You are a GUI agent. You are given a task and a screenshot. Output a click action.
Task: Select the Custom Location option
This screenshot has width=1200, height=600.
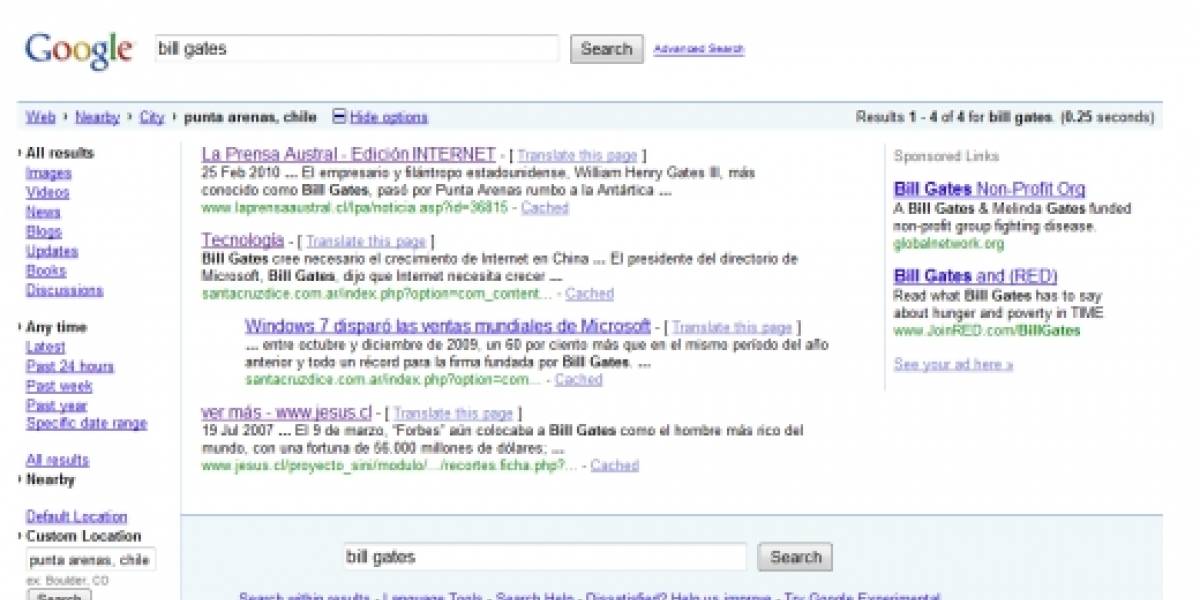(x=84, y=536)
